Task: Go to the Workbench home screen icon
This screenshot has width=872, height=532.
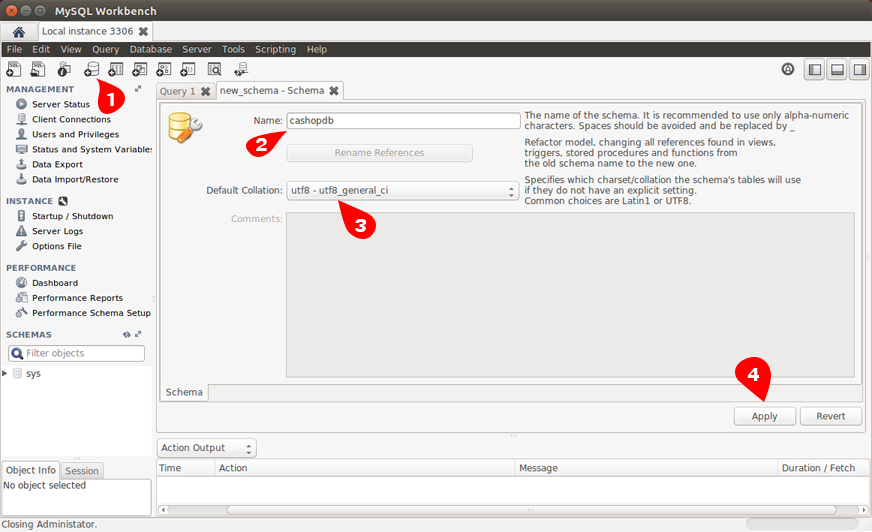Action: point(18,32)
